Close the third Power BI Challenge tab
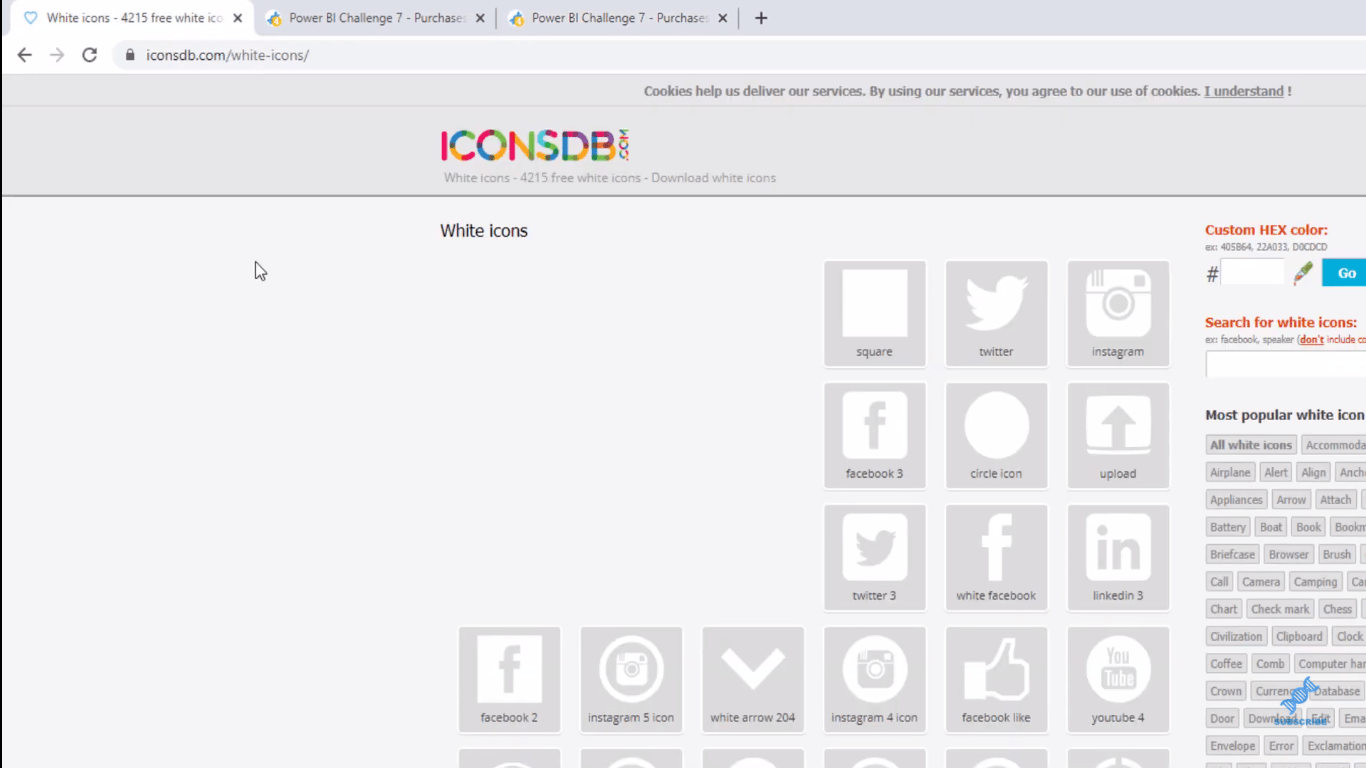1366x768 pixels. [x=723, y=18]
